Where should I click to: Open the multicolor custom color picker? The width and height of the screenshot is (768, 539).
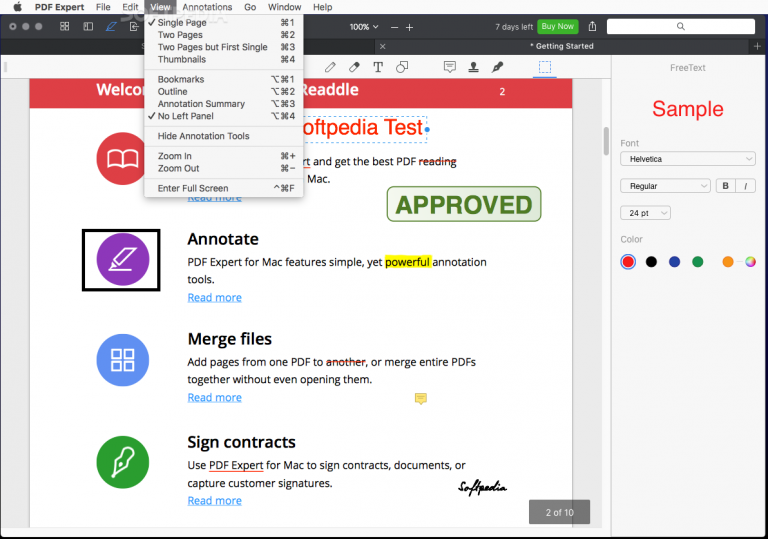(750, 262)
